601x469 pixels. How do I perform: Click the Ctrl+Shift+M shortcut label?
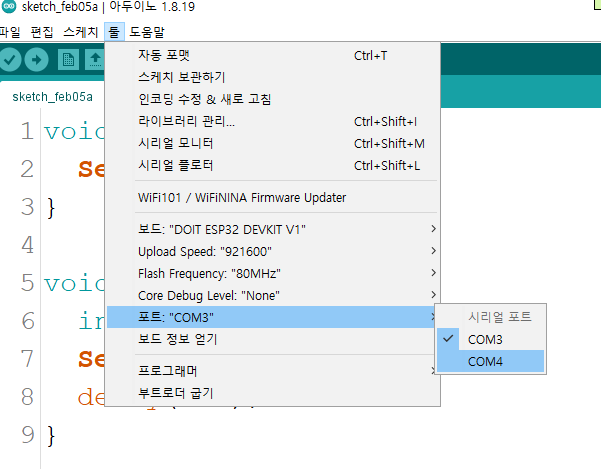pyautogui.click(x=389, y=144)
